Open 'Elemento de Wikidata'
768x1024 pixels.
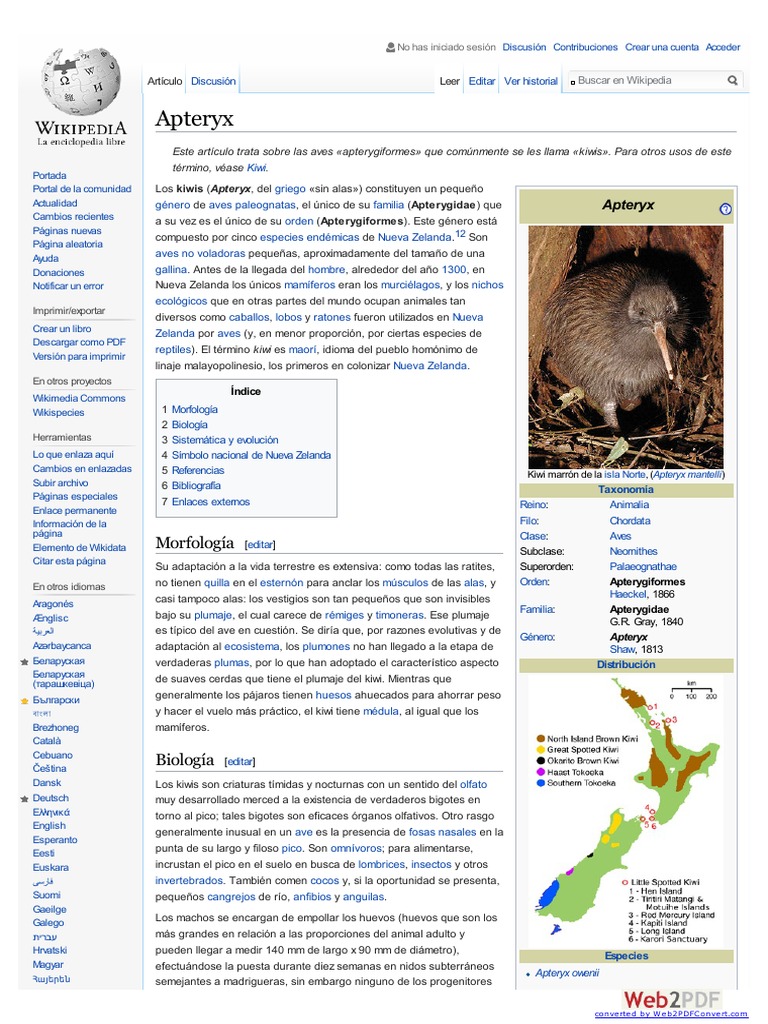(80, 548)
